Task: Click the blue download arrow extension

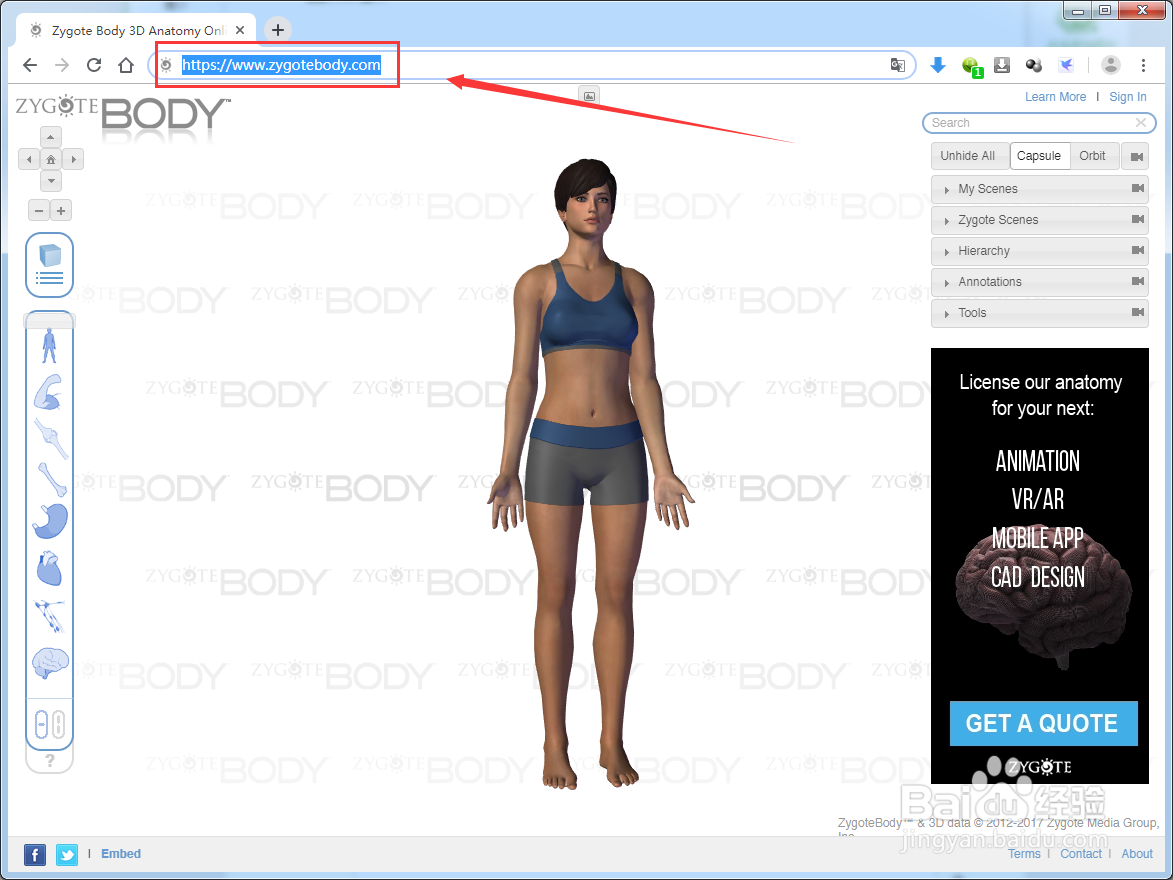Action: pyautogui.click(x=937, y=65)
